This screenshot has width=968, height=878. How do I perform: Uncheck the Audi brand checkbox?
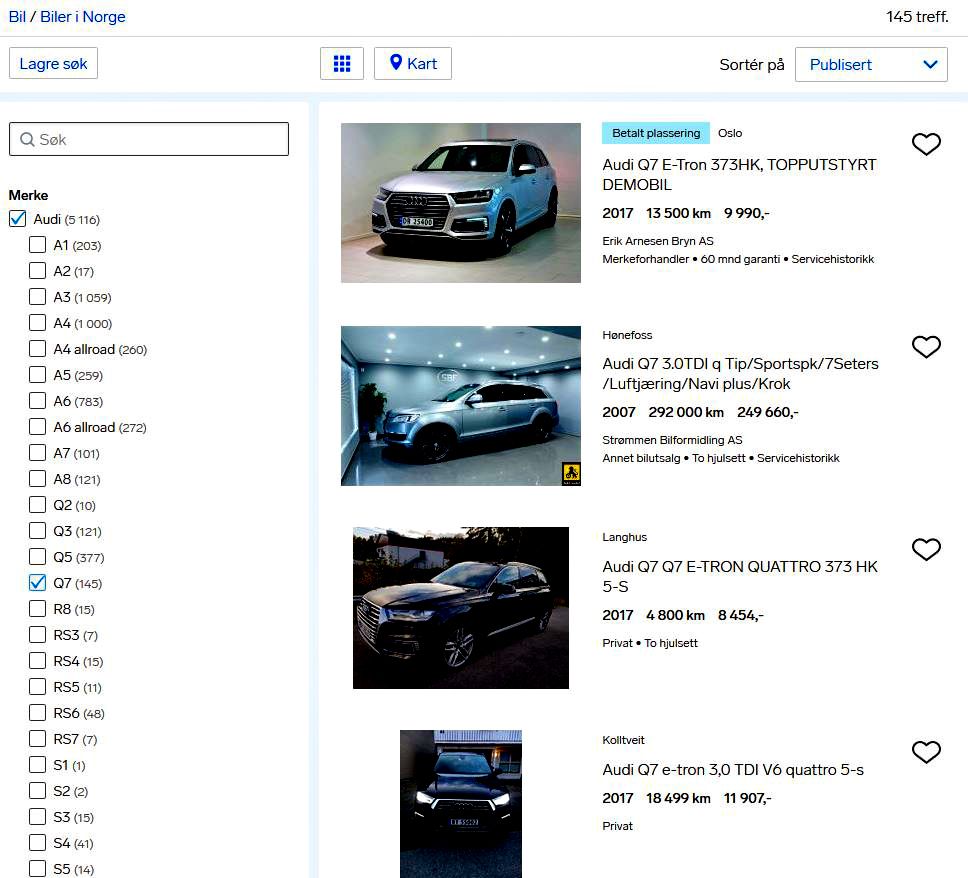pyautogui.click(x=18, y=219)
